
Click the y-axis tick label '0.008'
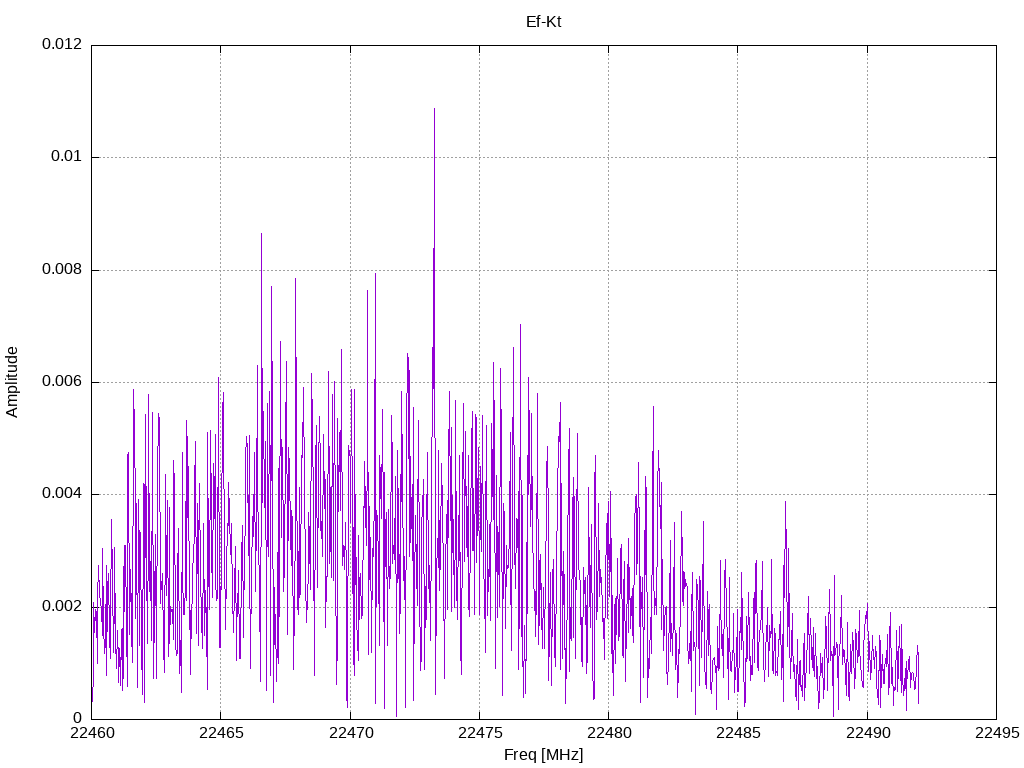tap(62, 270)
